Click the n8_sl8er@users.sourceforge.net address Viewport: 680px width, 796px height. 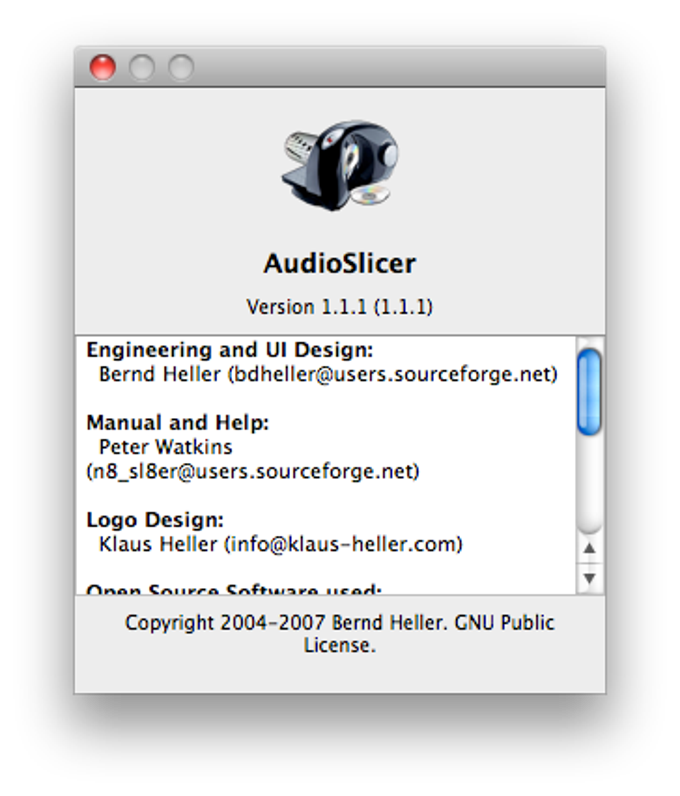tap(253, 472)
